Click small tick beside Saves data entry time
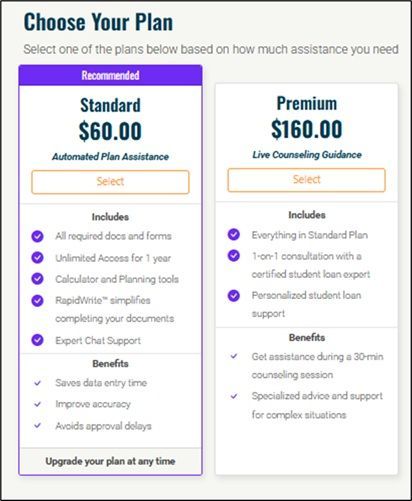Viewport: 412px width, 501px height. point(37,383)
